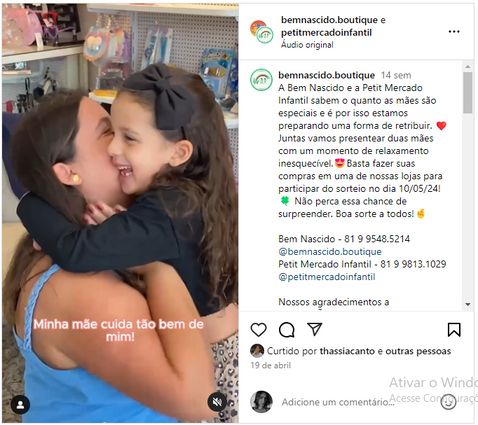Like the post with the heart icon
This screenshot has height=425, width=478.
258,330
